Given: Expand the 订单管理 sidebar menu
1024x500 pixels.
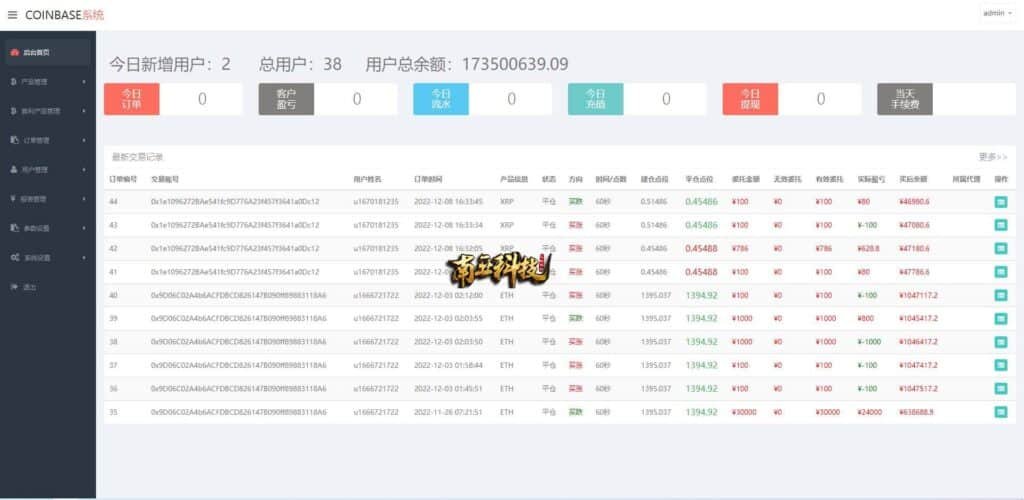Looking at the screenshot, I should (x=40, y=140).
